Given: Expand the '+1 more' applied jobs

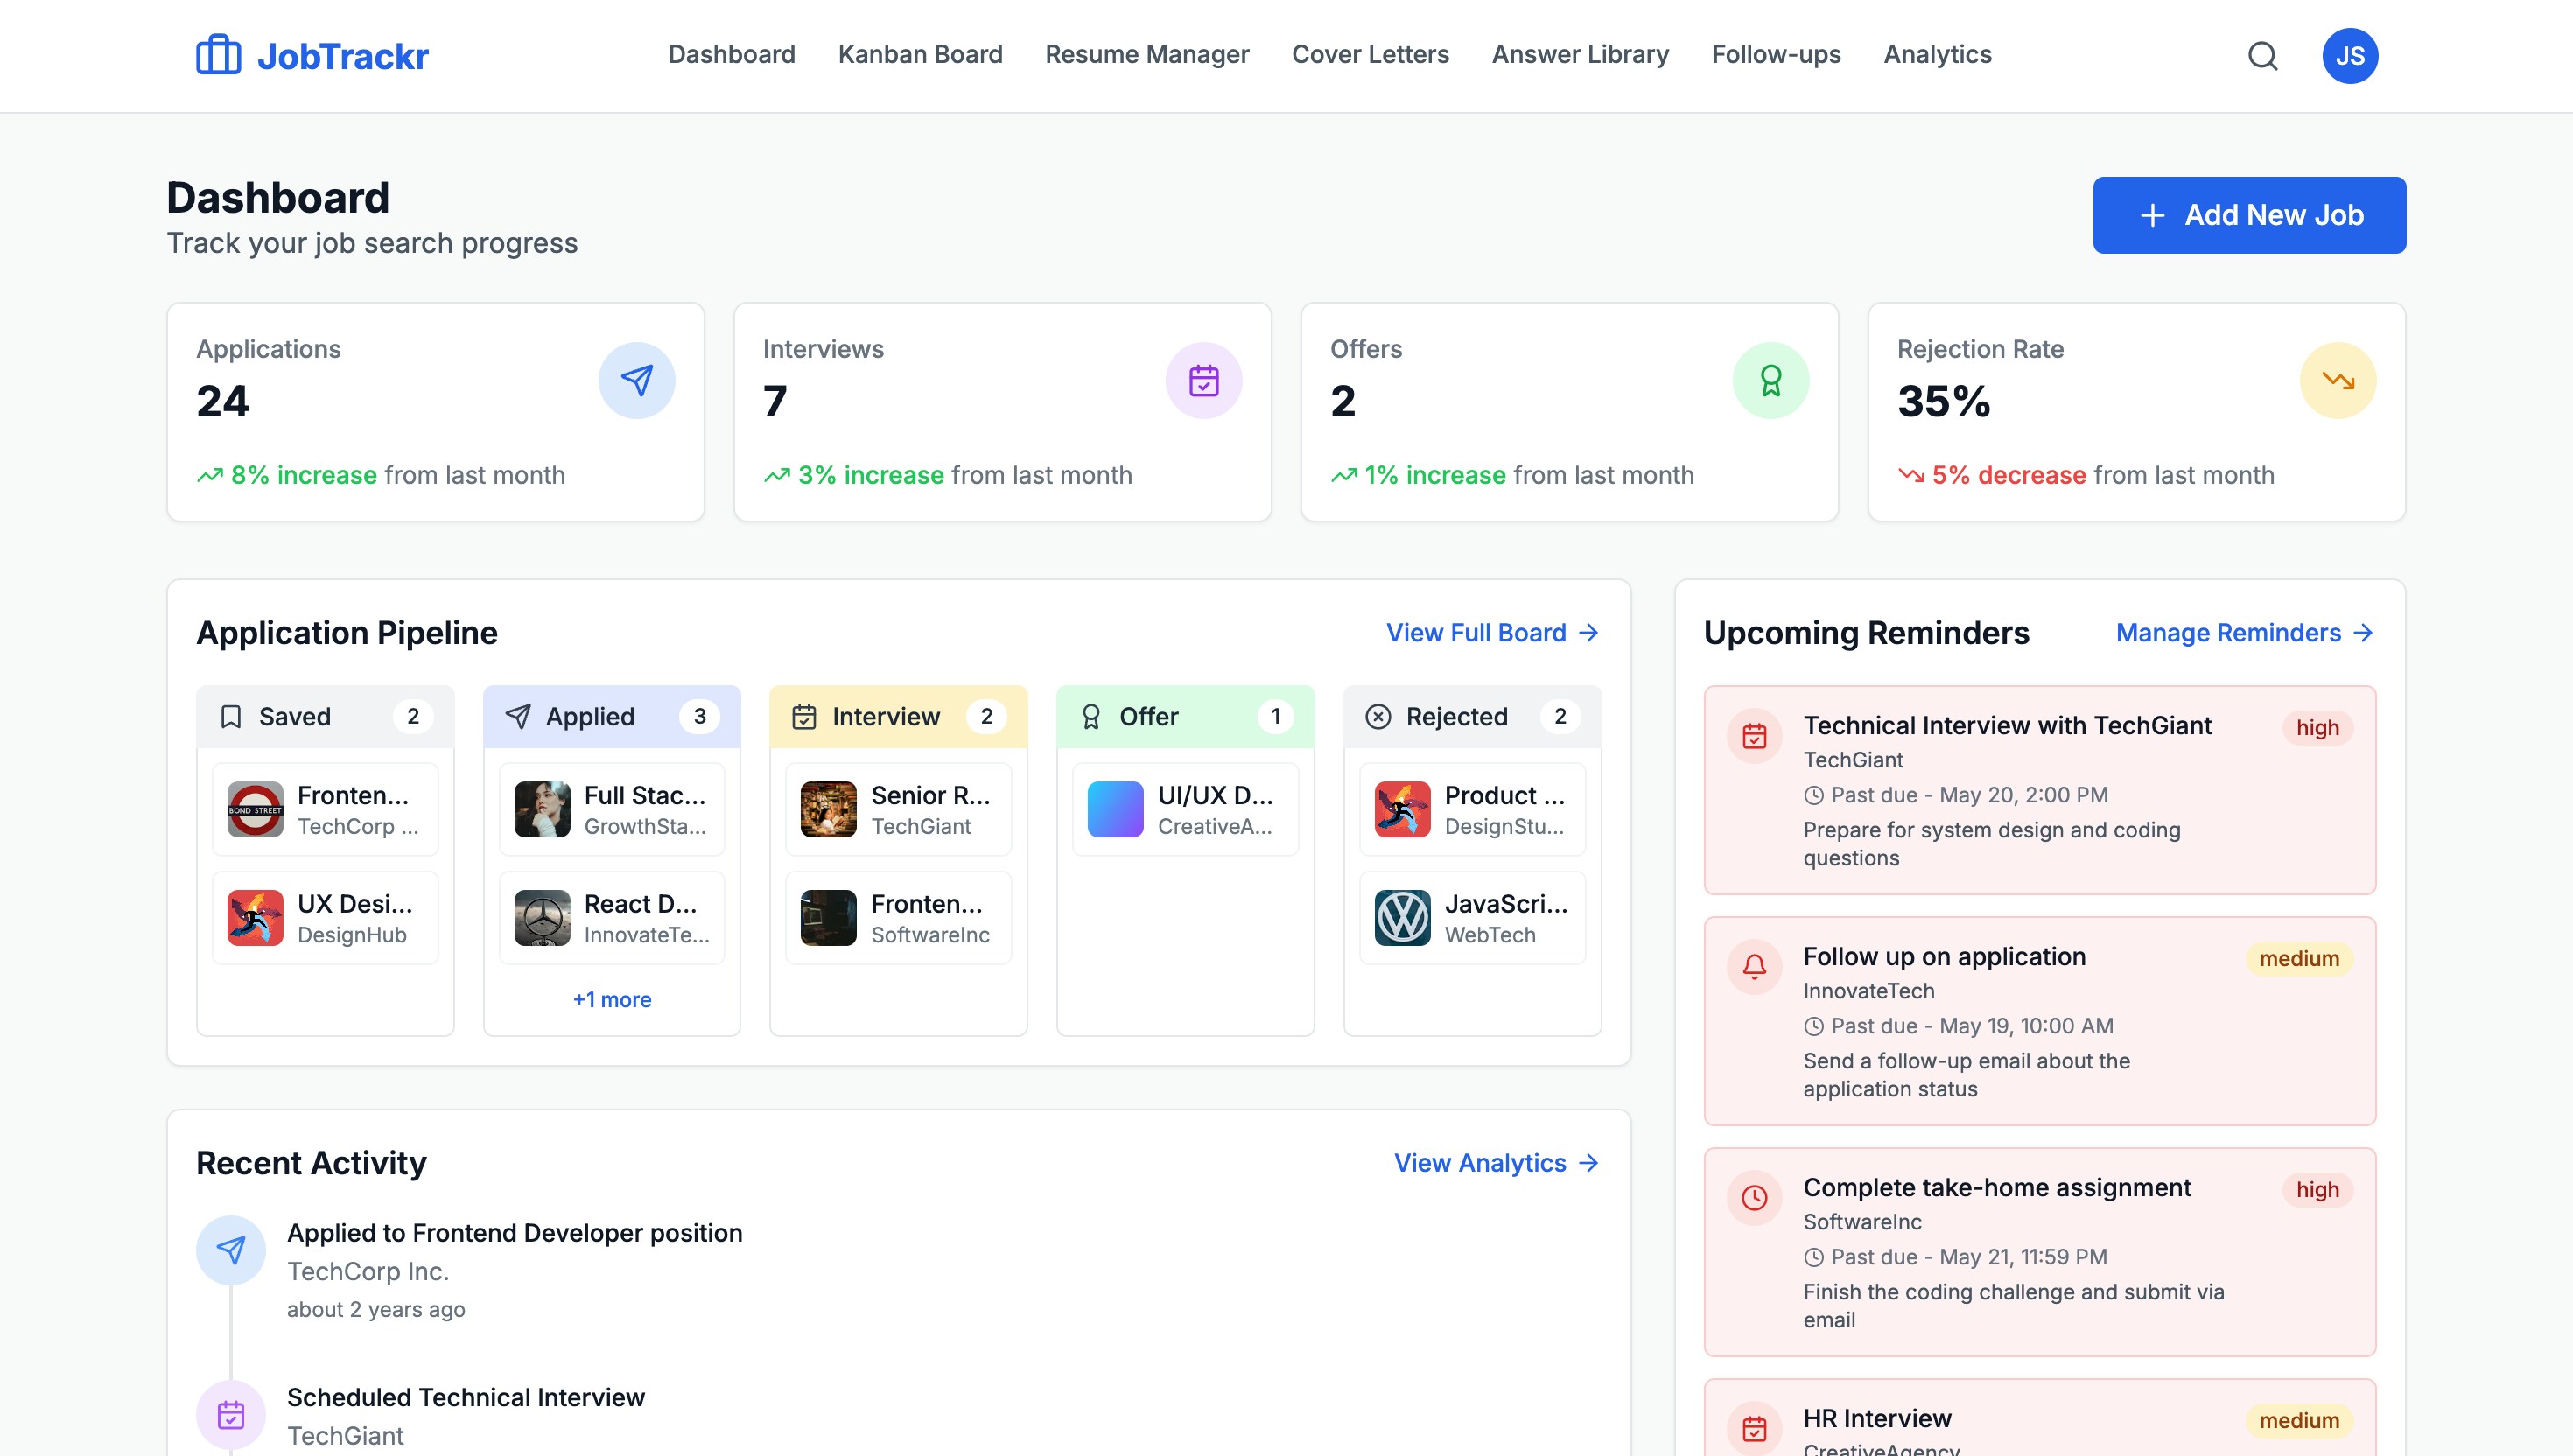Looking at the screenshot, I should (x=611, y=999).
